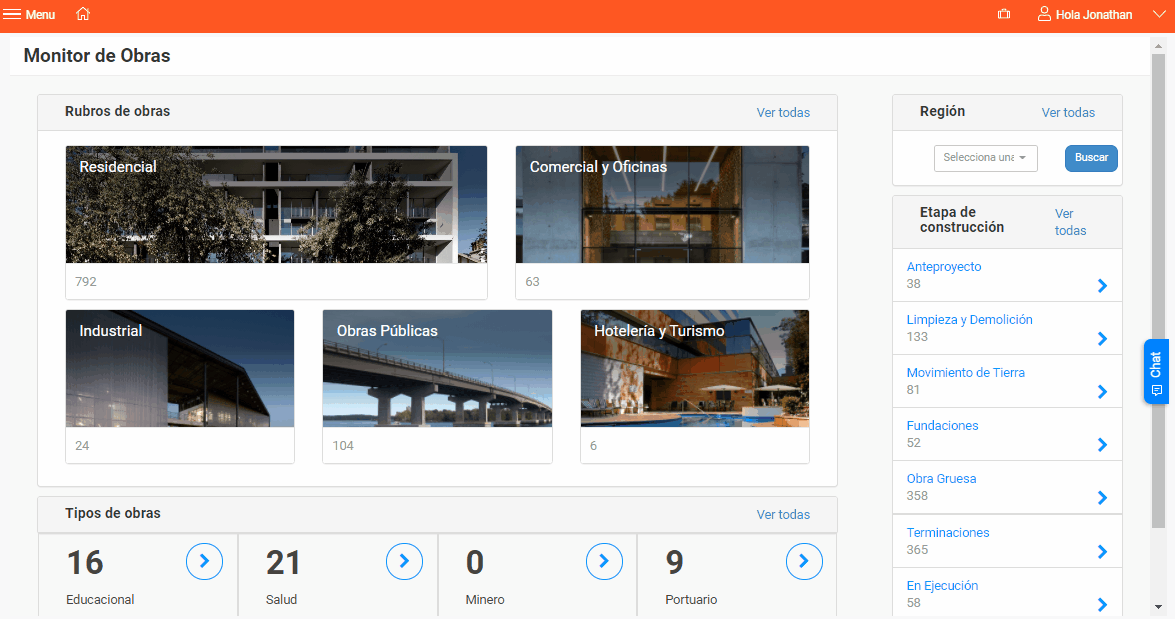The image size is (1175, 619).
Task: Open Ver todas link for Rubros de obras
Action: [x=783, y=112]
